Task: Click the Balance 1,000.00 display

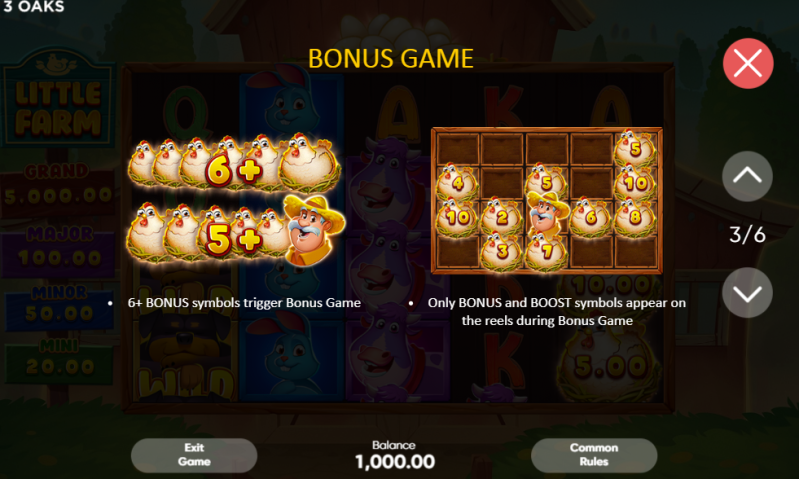Action: 394,455
